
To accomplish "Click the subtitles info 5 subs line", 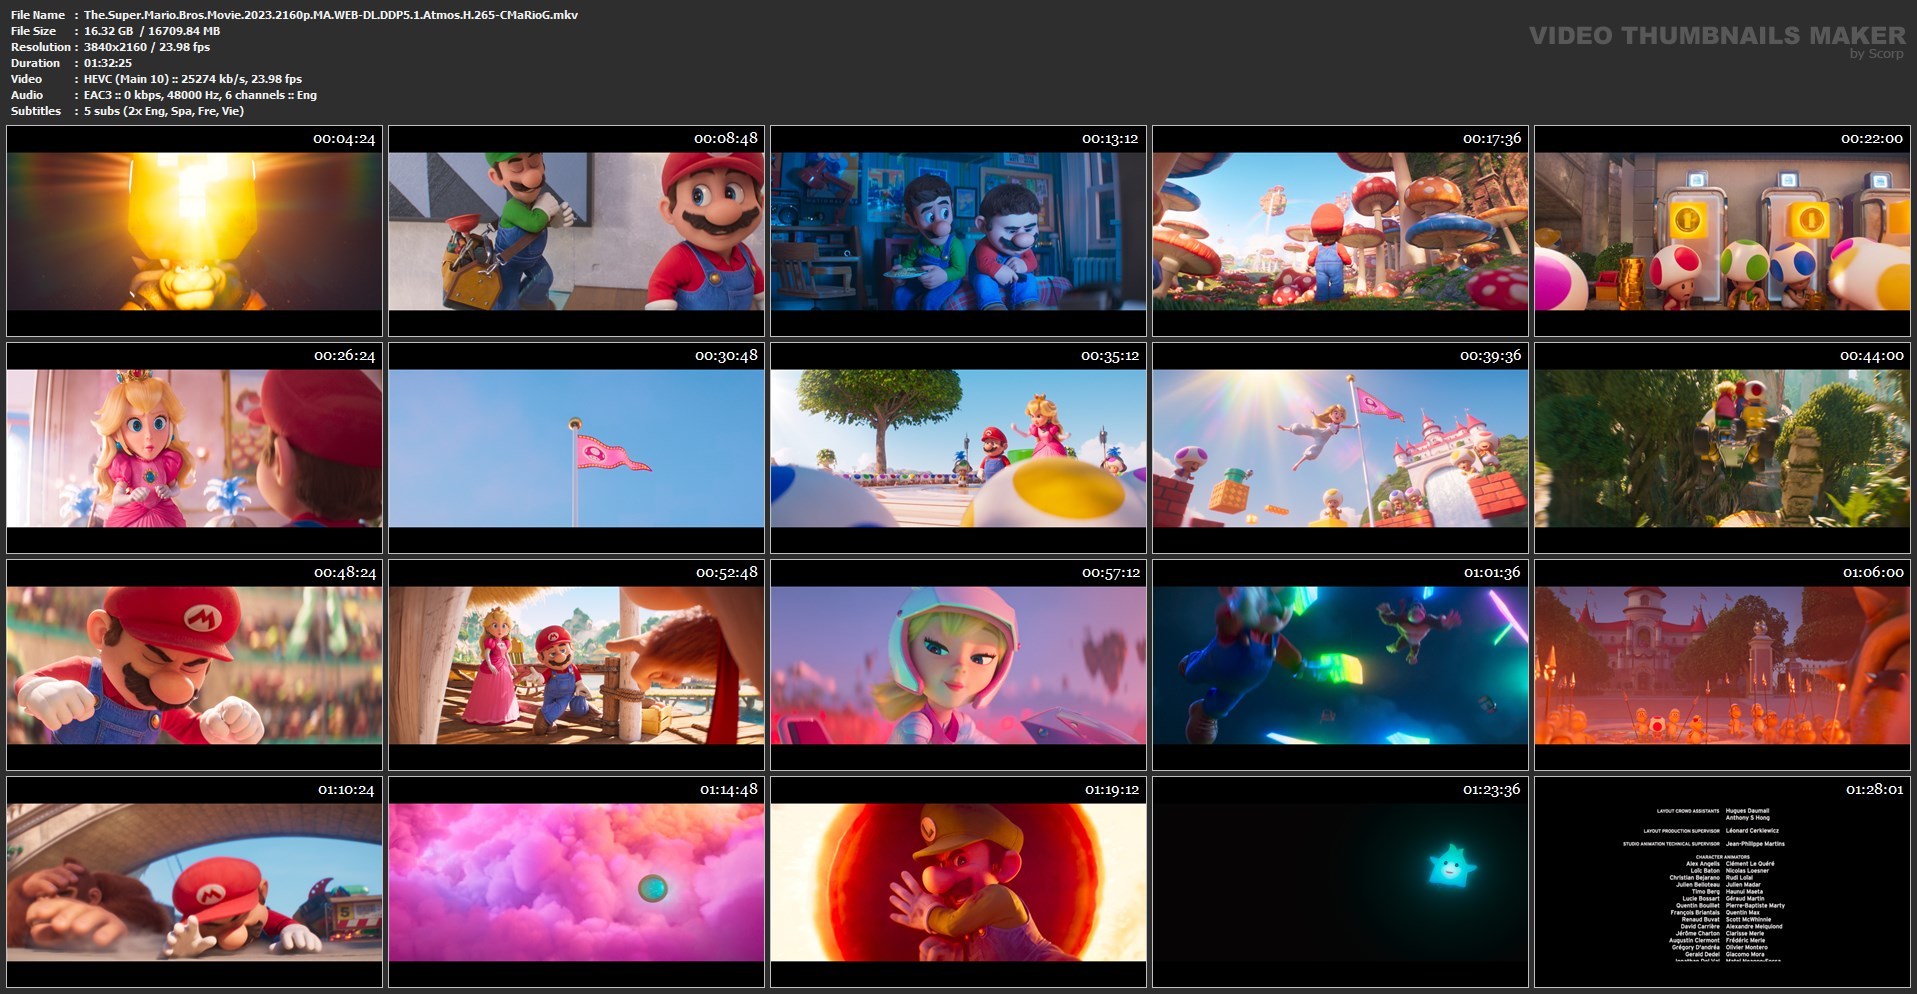I will pyautogui.click(x=164, y=111).
